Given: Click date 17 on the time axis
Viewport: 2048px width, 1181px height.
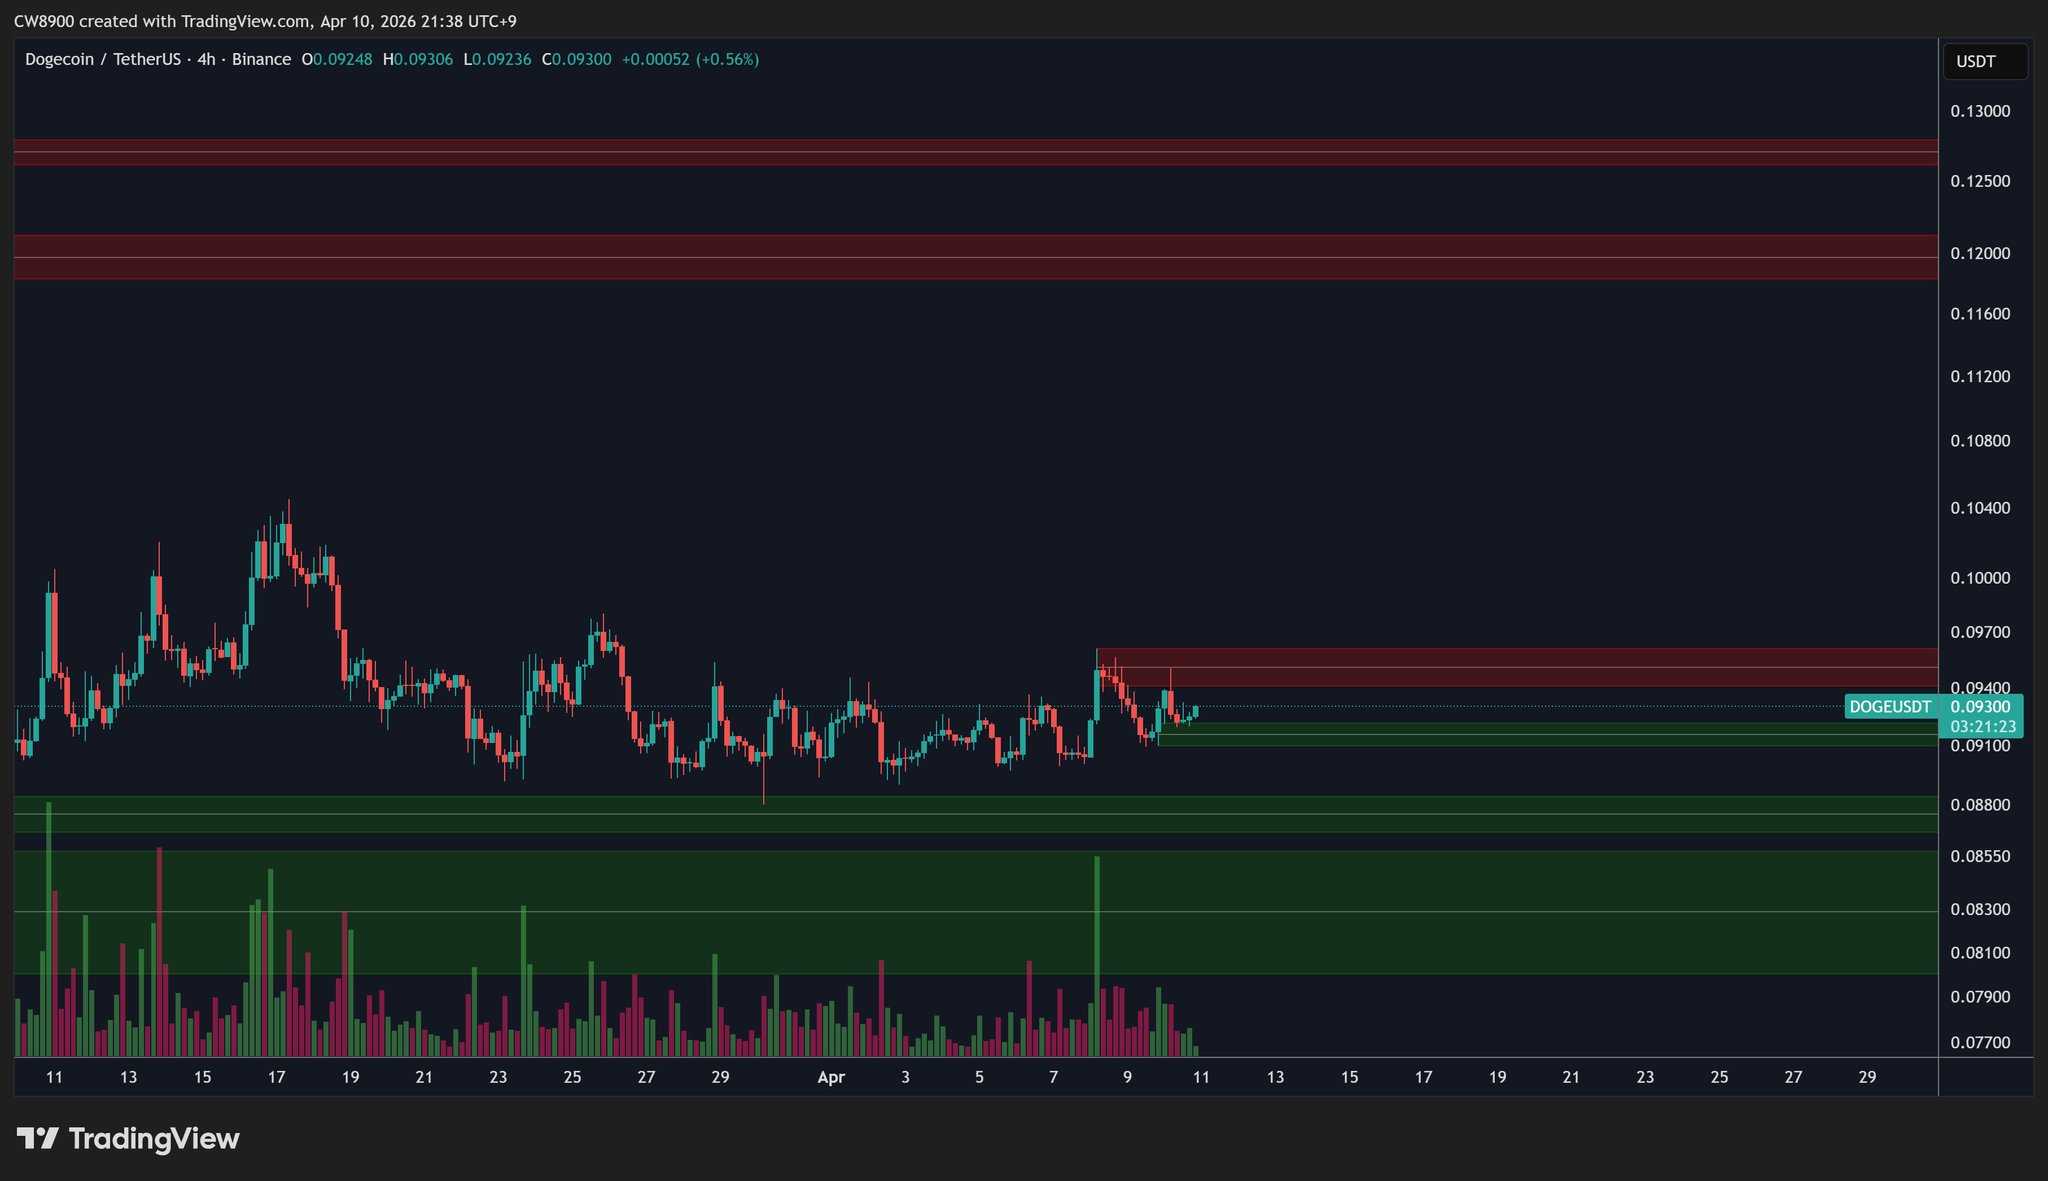Looking at the screenshot, I should pos(276,1077).
